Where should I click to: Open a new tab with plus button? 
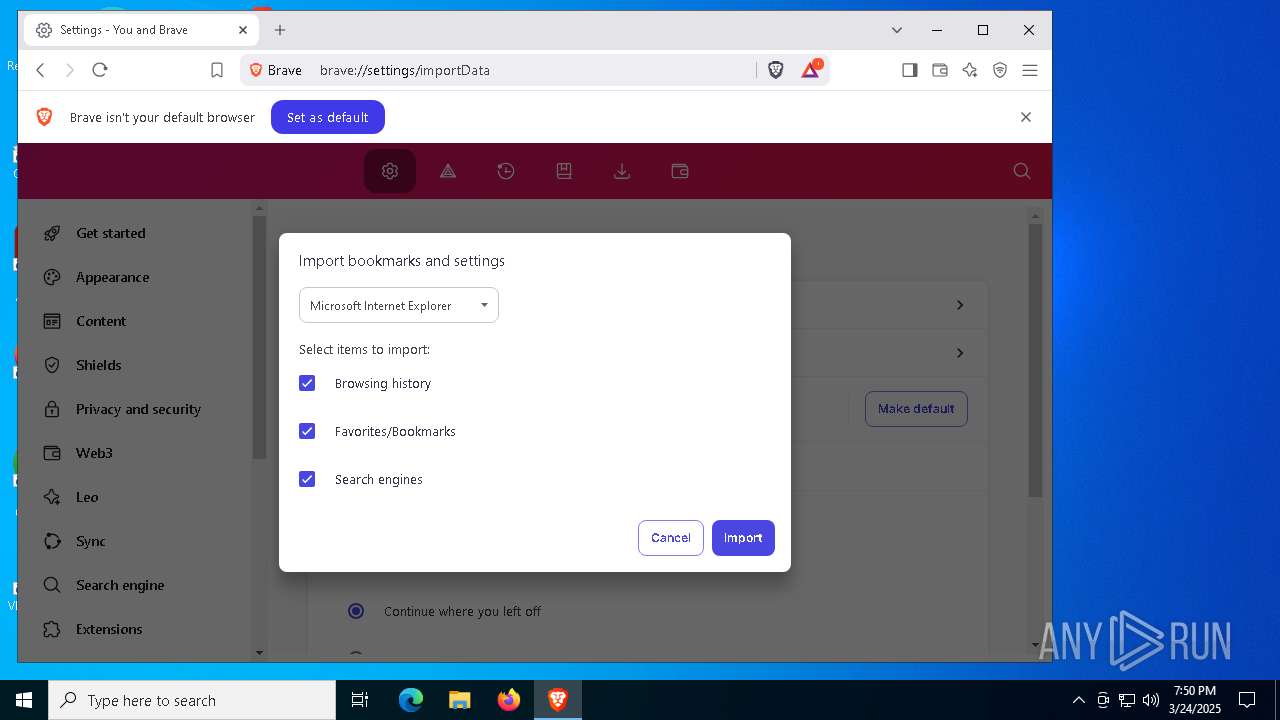click(280, 30)
